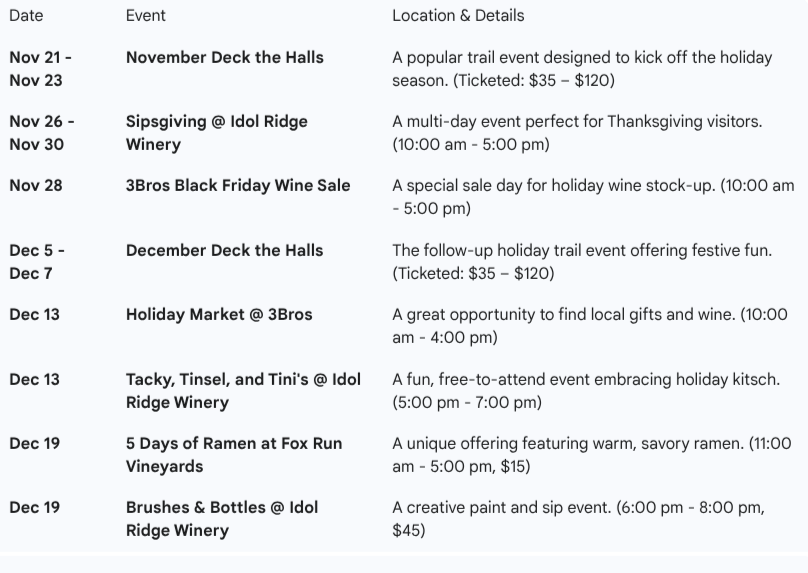Select Sipsgiving @ Idol Ridge Winery event

217,132
